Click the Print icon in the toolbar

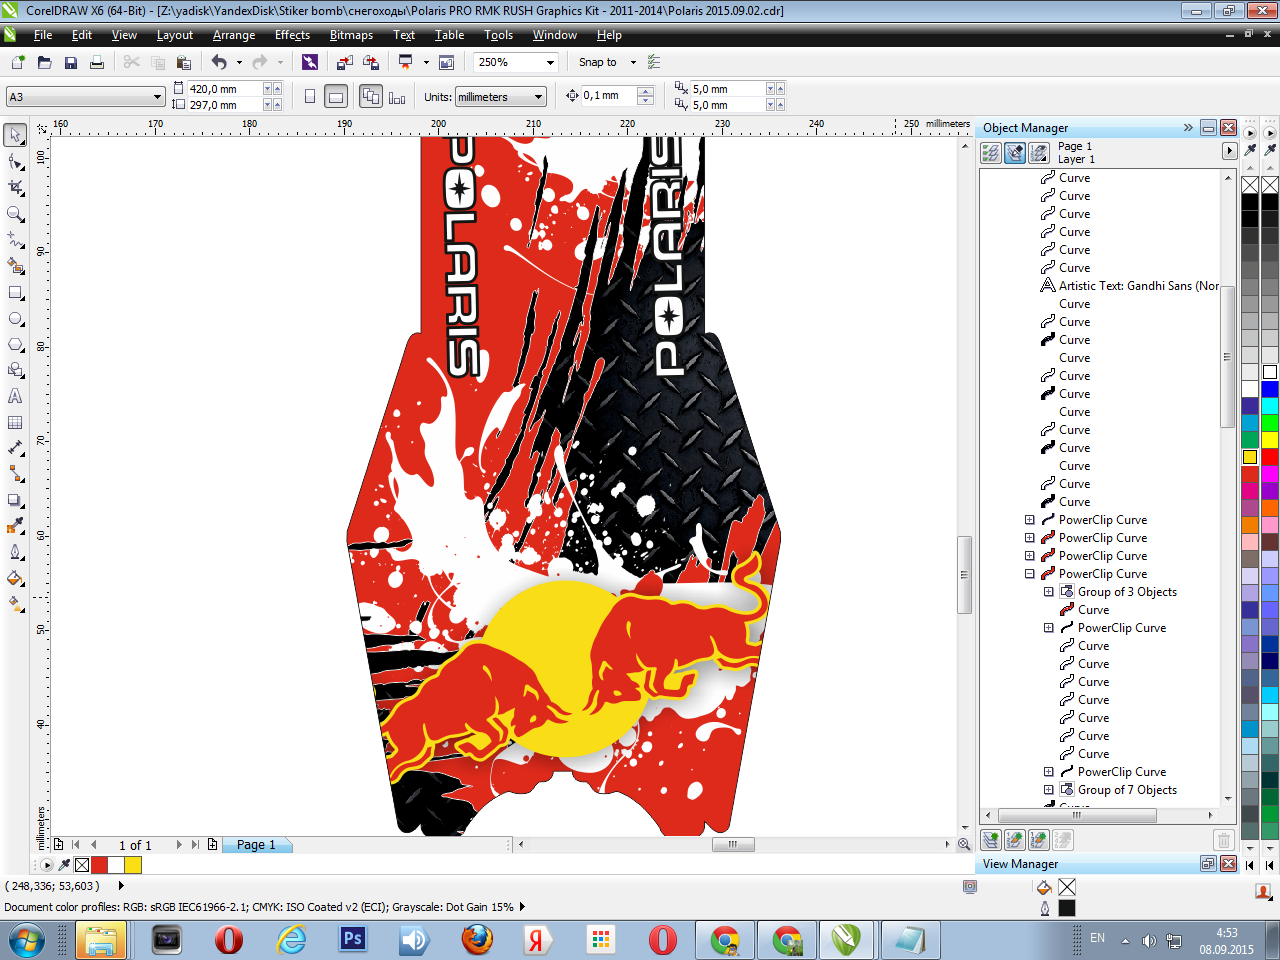[97, 62]
